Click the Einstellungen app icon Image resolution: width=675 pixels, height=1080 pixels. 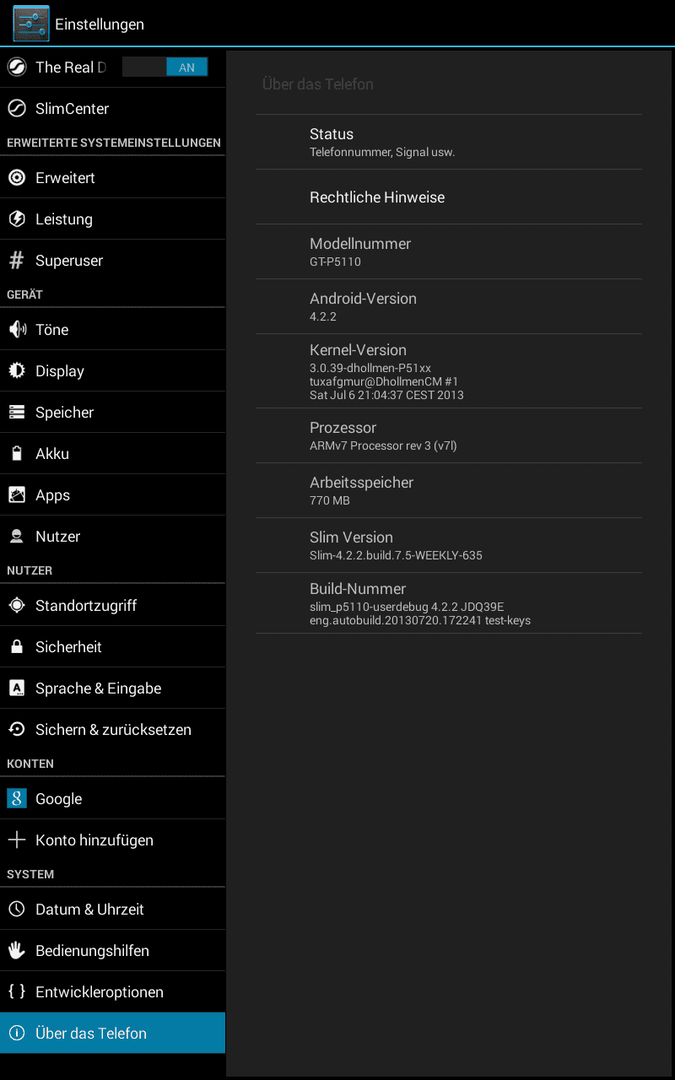click(31, 23)
